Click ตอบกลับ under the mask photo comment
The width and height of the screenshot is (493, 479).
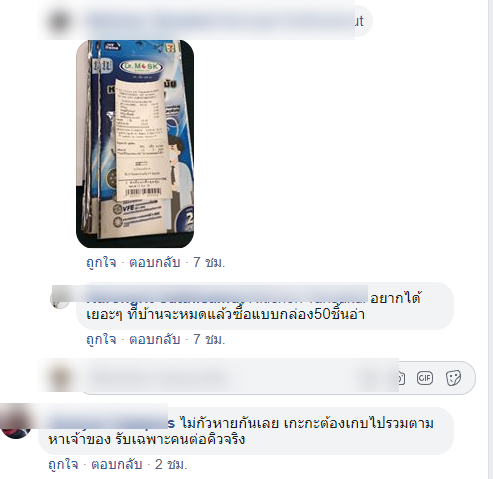[155, 263]
